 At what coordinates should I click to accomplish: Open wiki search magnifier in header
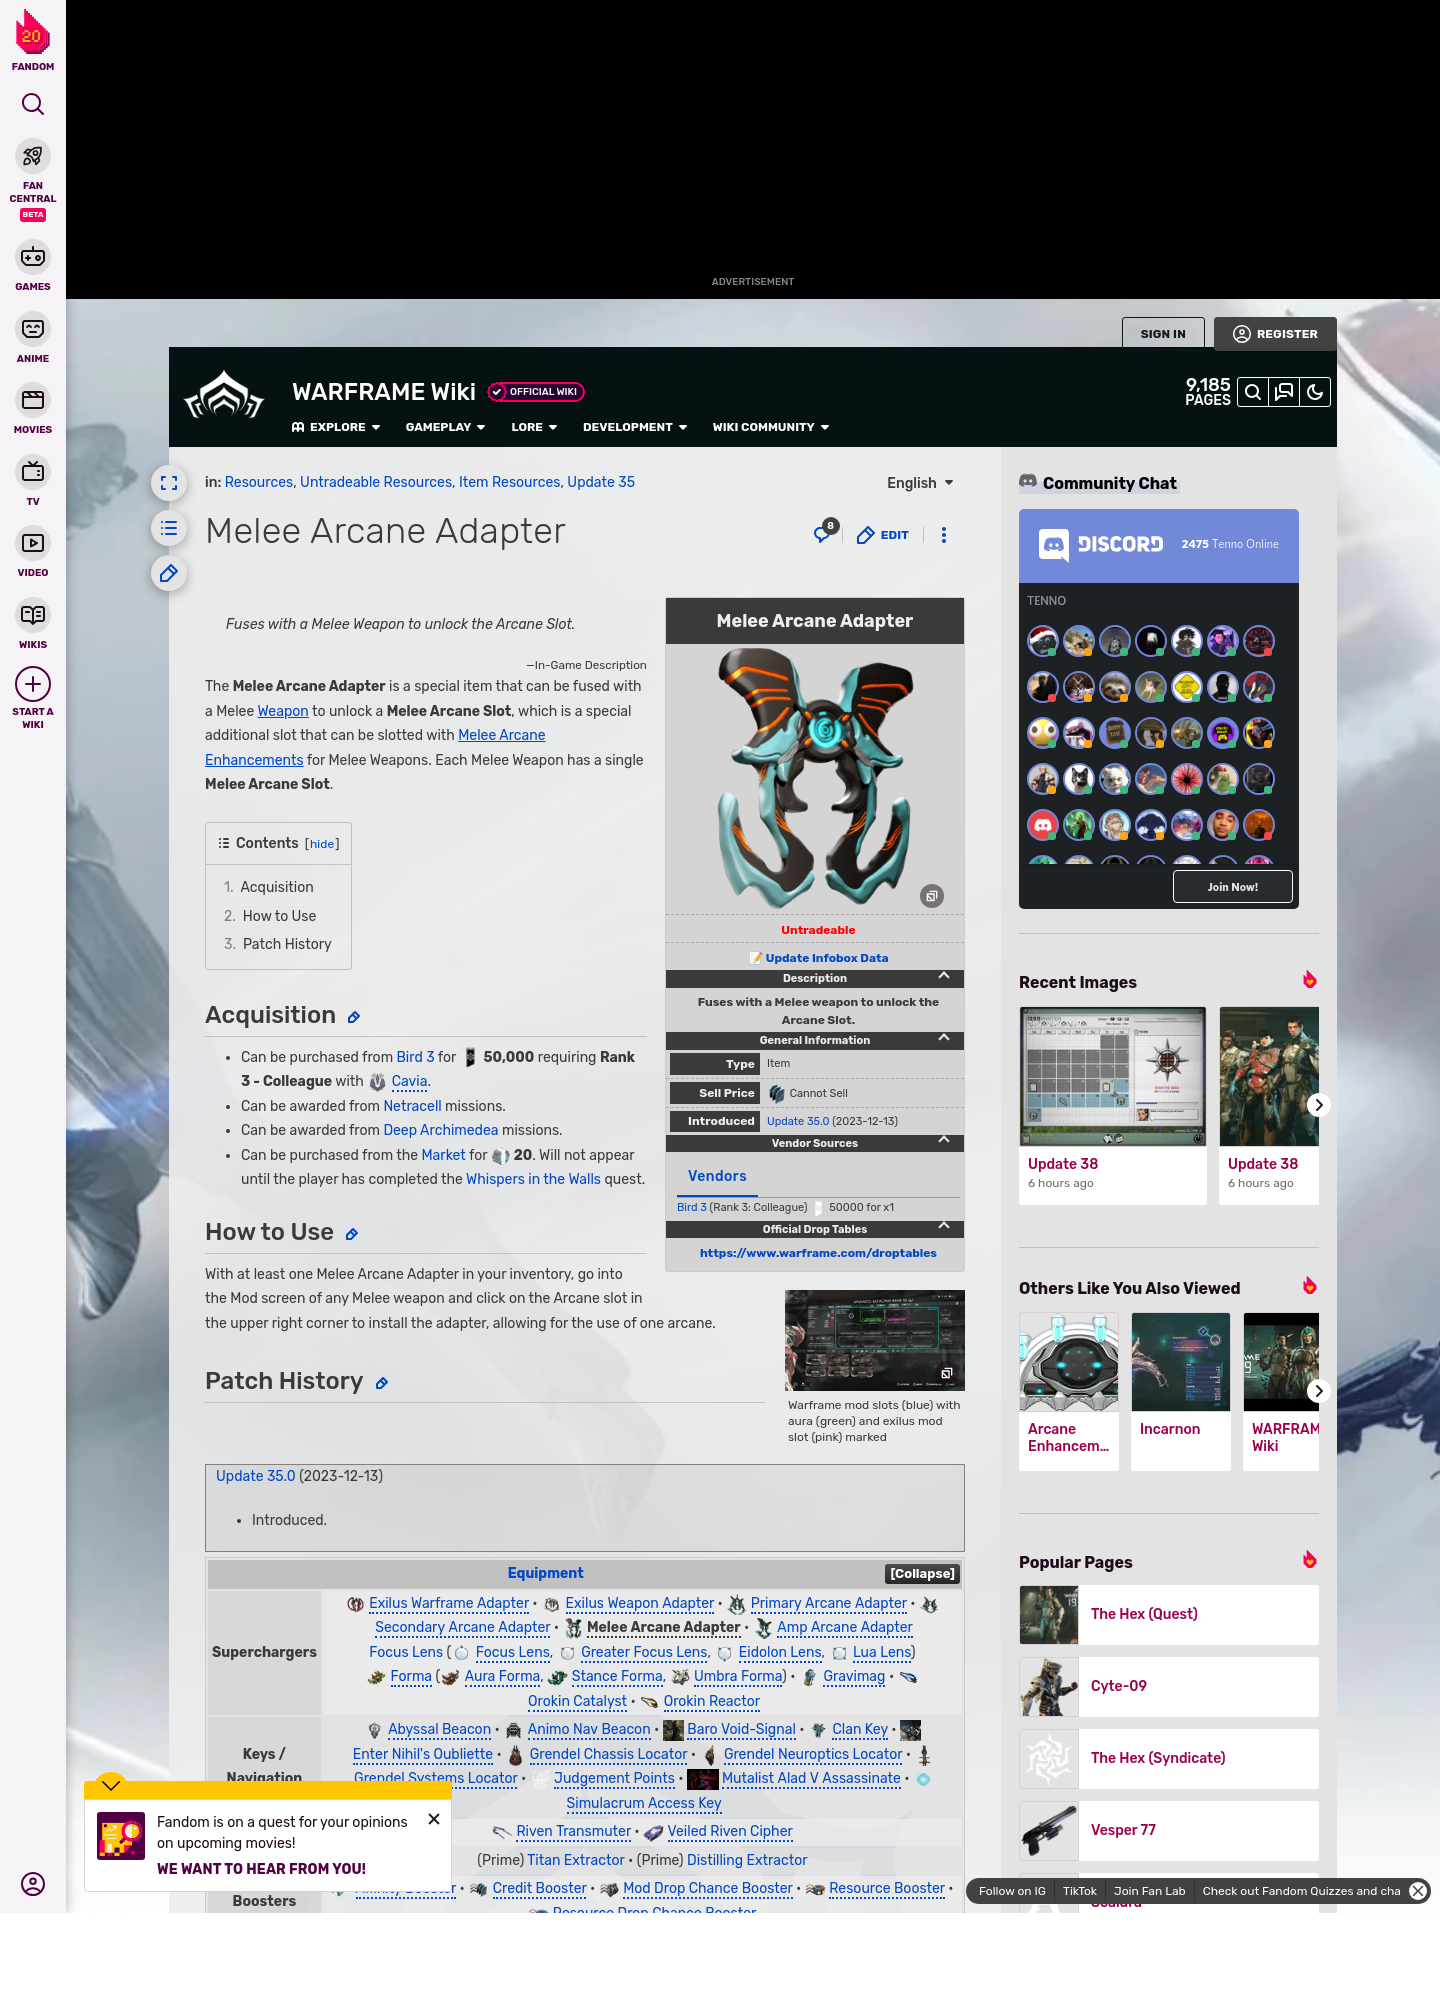click(x=1252, y=392)
